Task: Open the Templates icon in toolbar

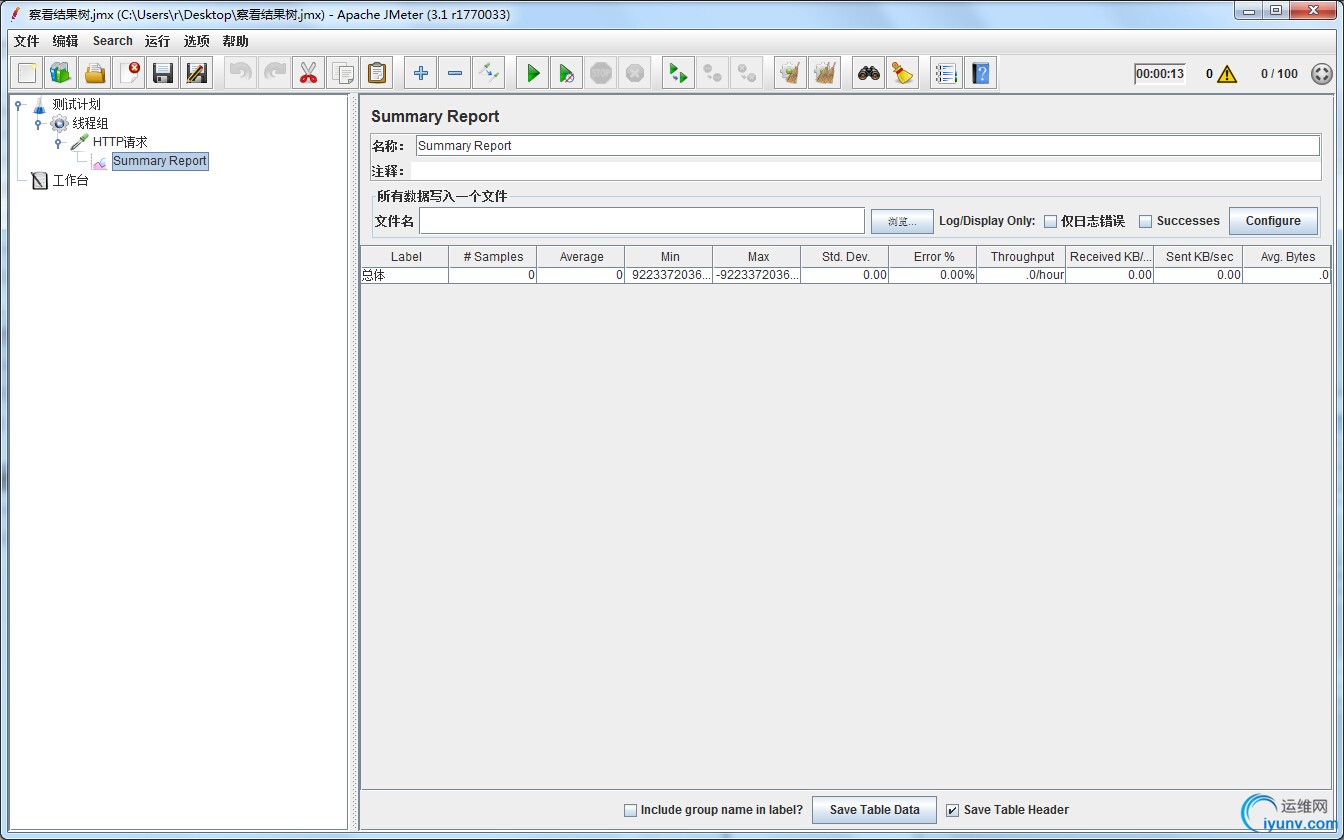Action: pyautogui.click(x=61, y=73)
